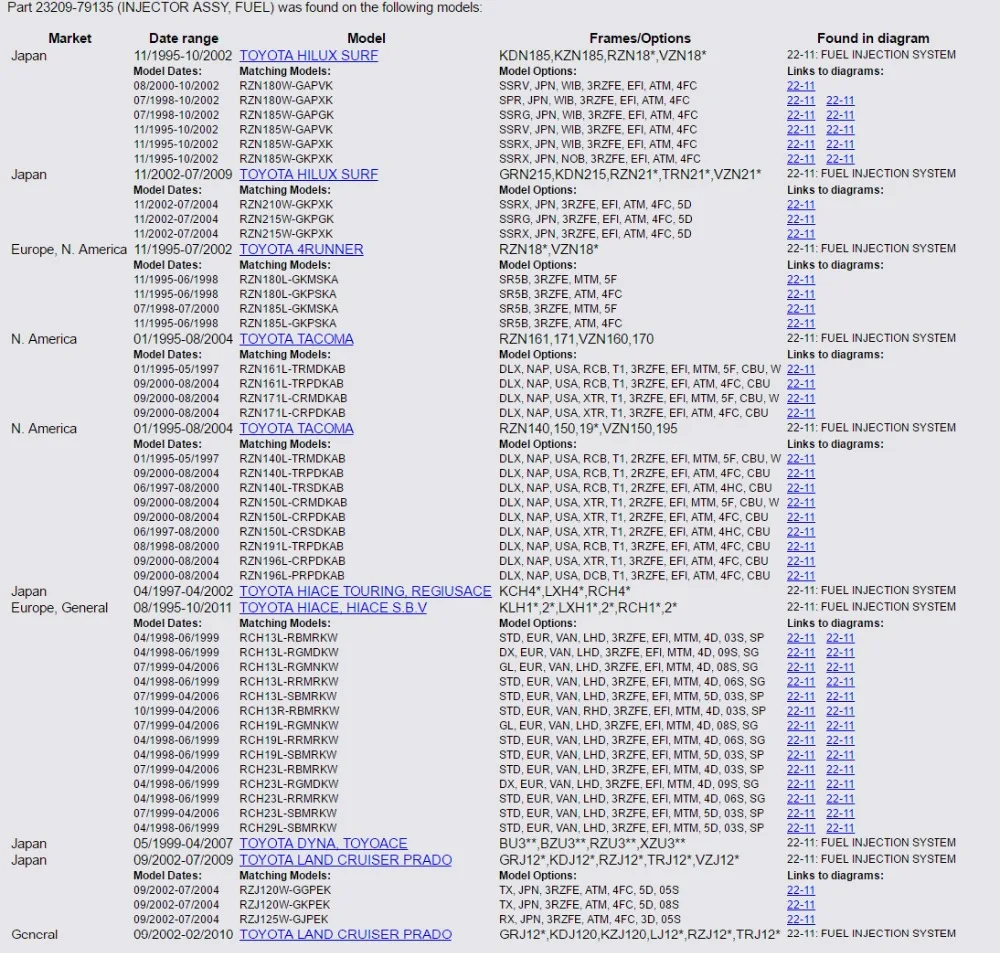Open 22-11 diagram link for RZN180W-GAPVK

click(800, 85)
